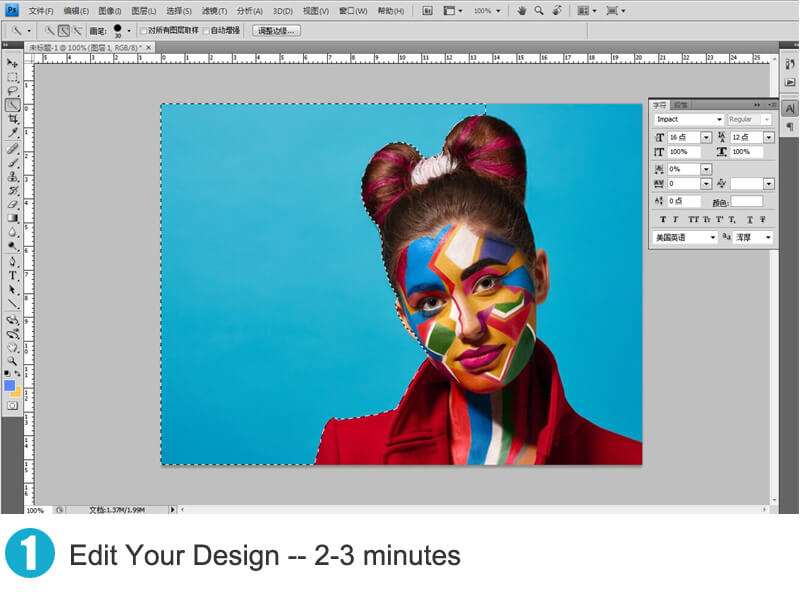Select the Move tool in the toolbox
The image size is (800, 600).
[13, 63]
